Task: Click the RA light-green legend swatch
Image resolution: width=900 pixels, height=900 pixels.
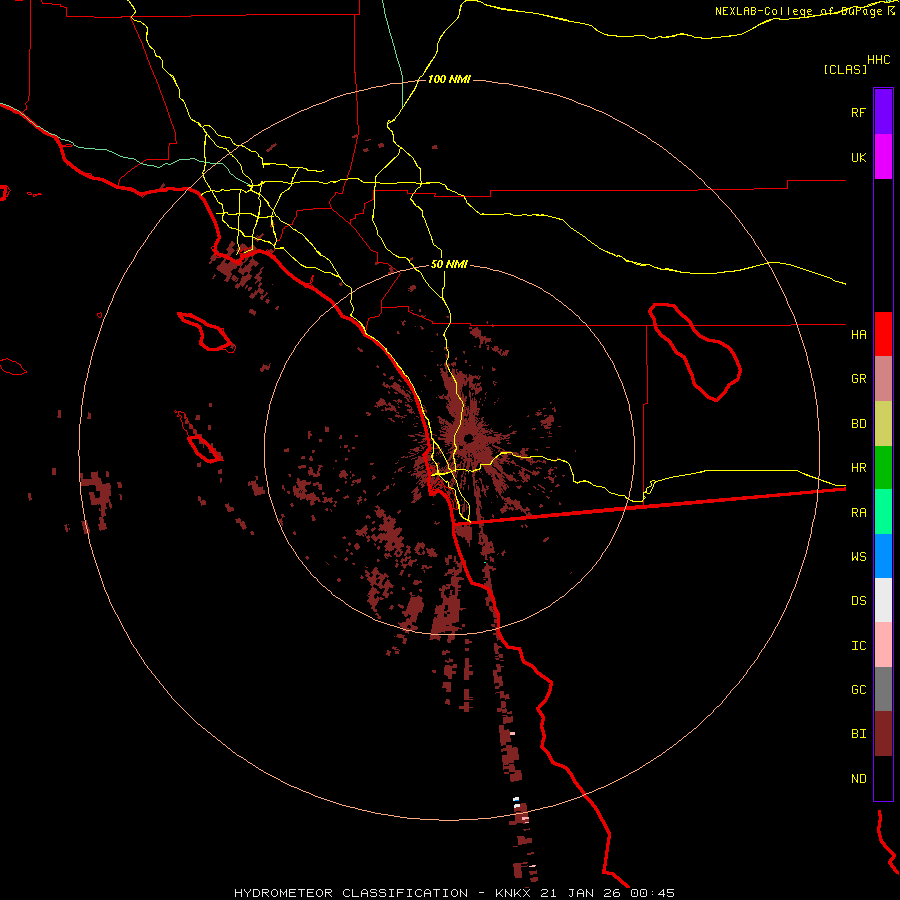Action: 883,512
